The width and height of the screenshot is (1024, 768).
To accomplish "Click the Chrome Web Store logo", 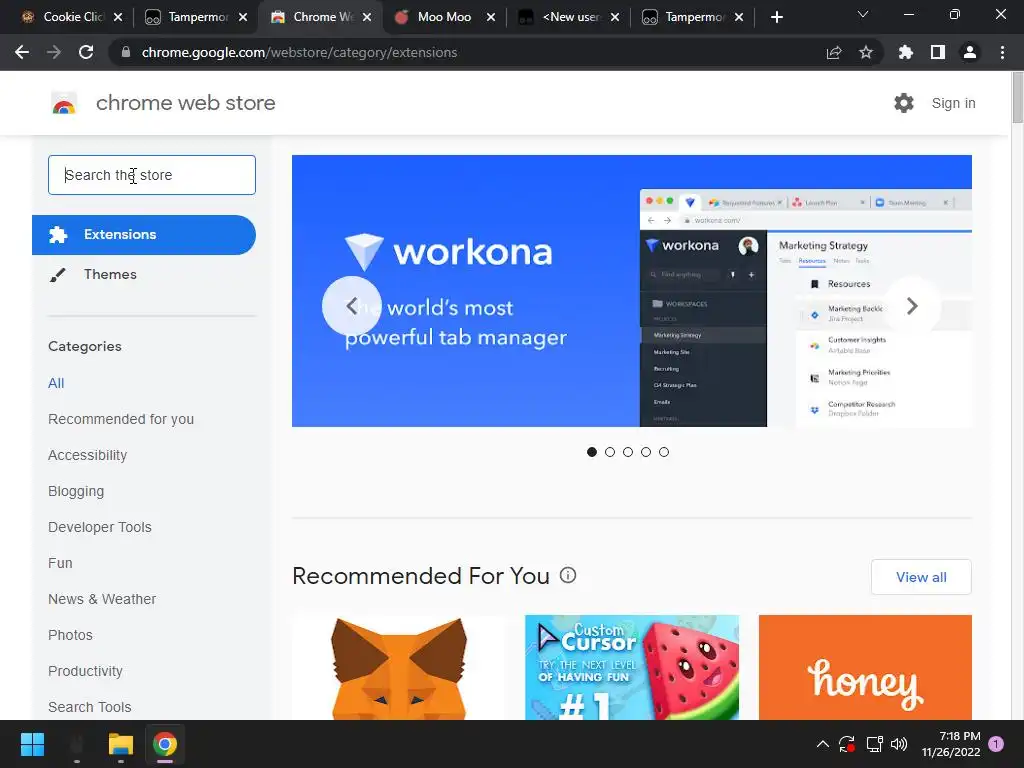I will (x=64, y=103).
